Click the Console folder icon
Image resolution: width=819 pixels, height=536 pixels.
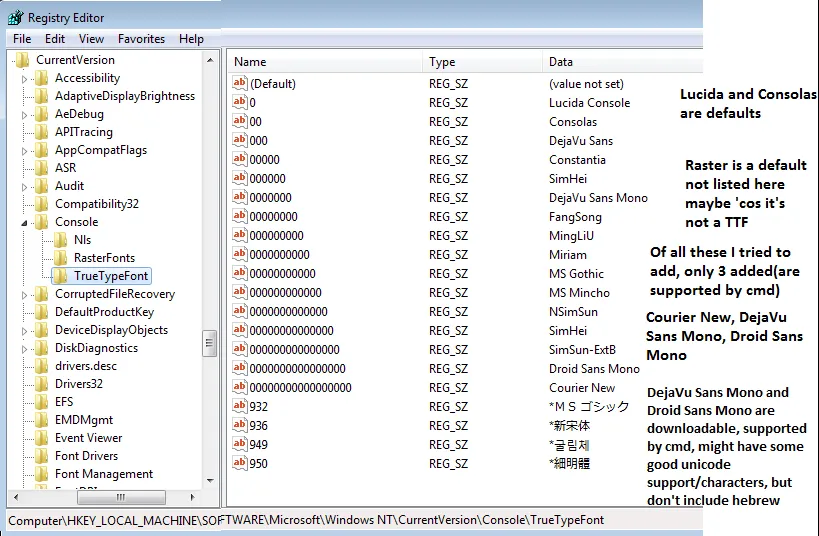coord(42,222)
